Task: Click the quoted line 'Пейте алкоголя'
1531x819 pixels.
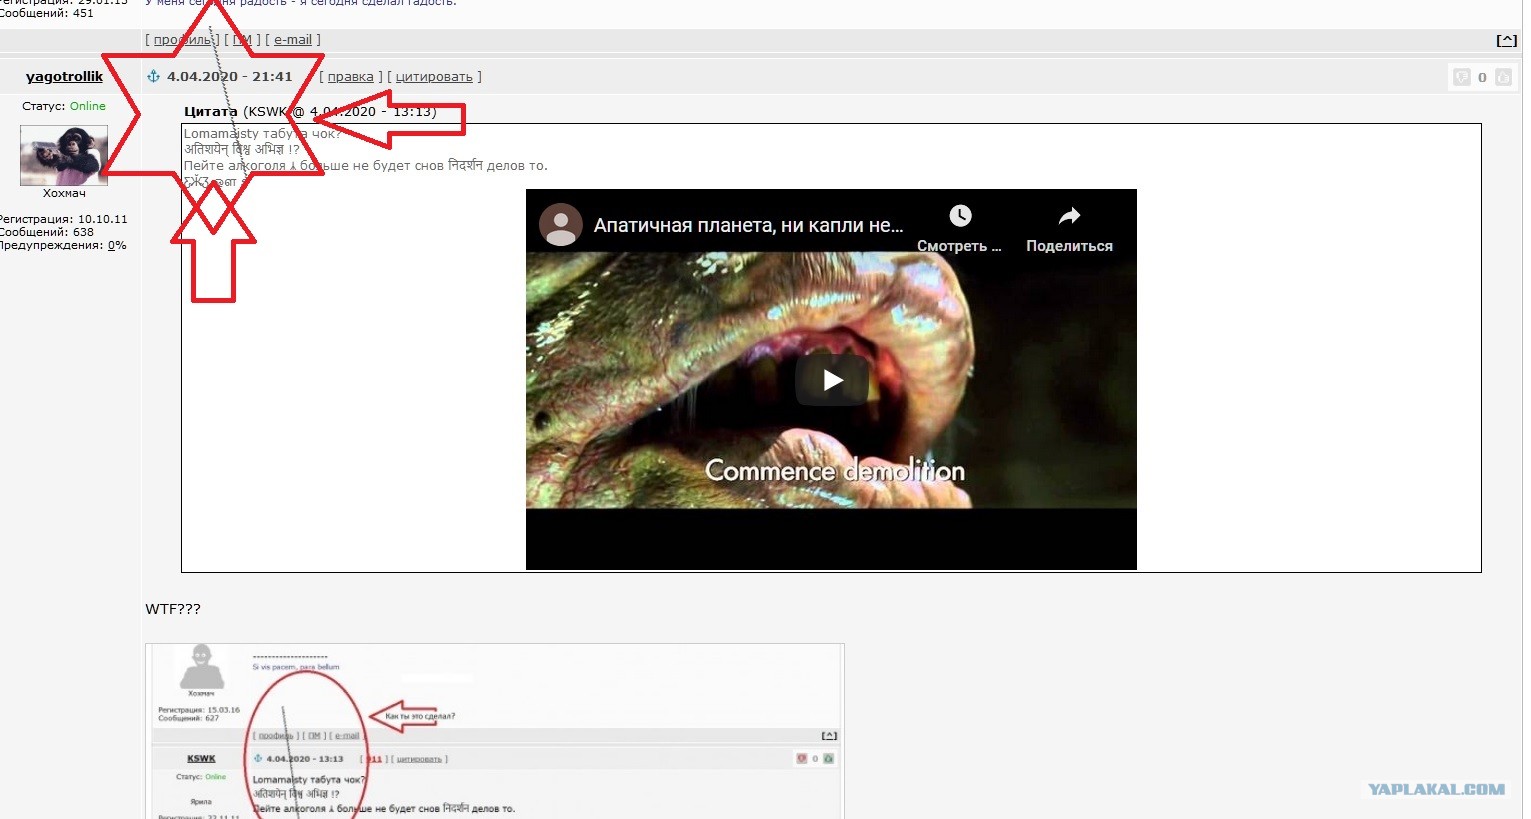Action: tap(365, 166)
